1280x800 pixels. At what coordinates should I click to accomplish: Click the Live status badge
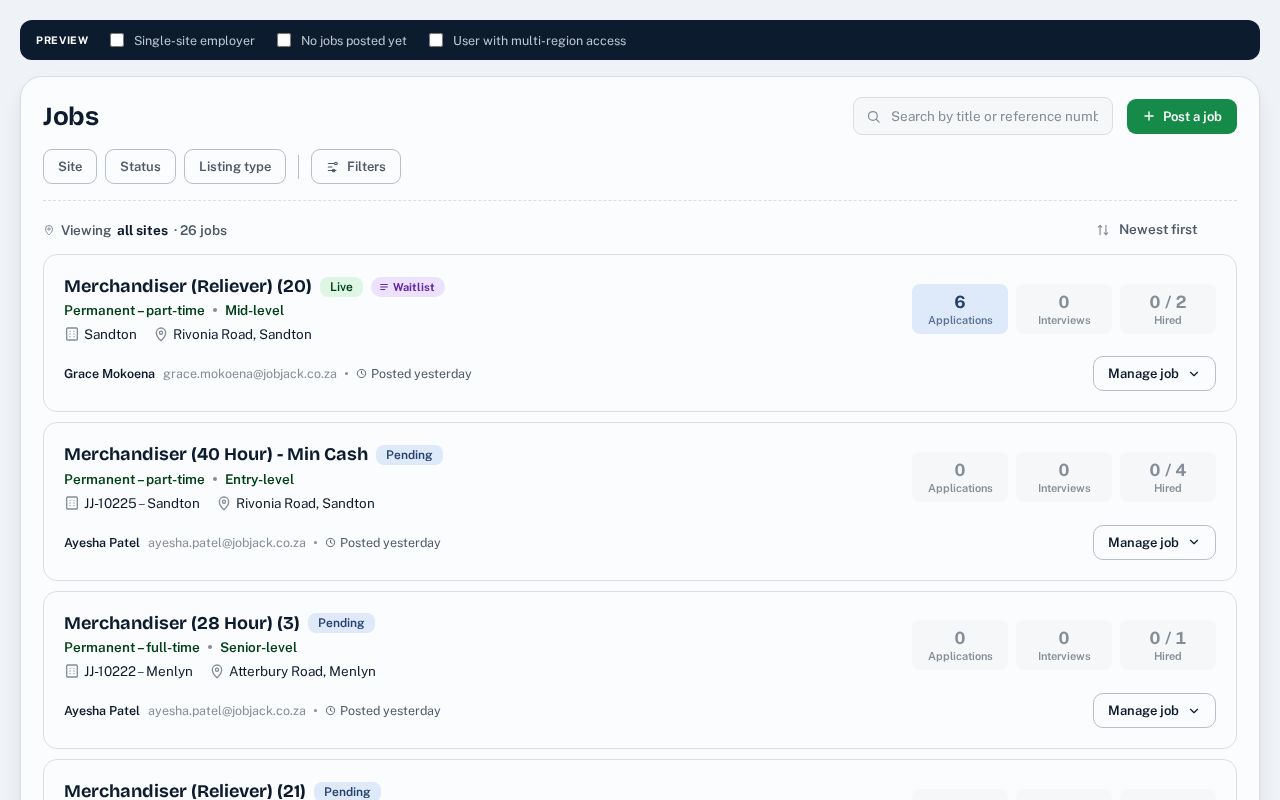click(341, 287)
